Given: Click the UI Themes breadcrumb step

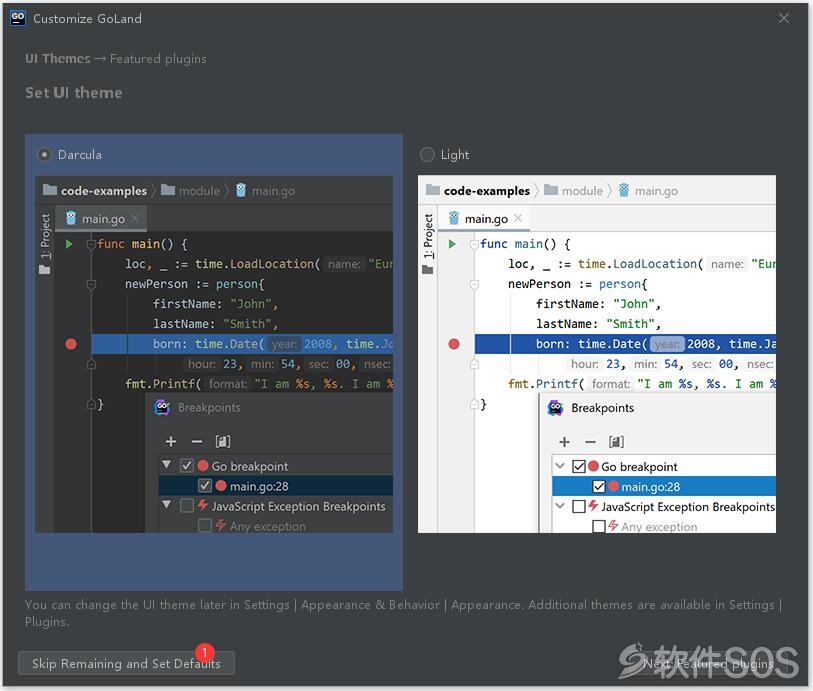Looking at the screenshot, I should coord(58,59).
